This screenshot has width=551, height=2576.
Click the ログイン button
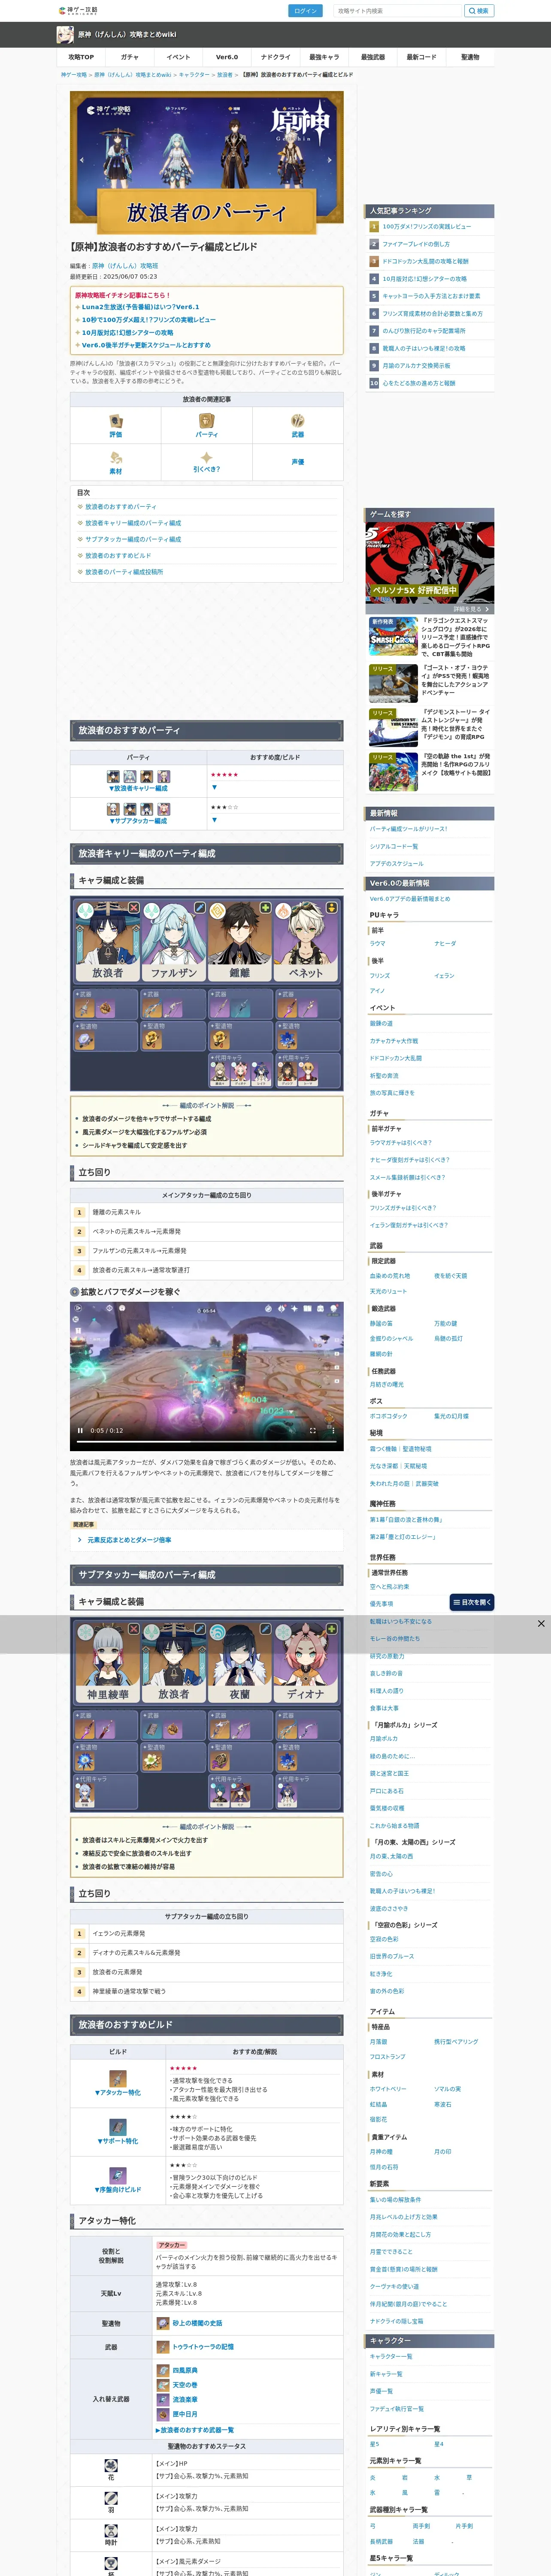305,11
